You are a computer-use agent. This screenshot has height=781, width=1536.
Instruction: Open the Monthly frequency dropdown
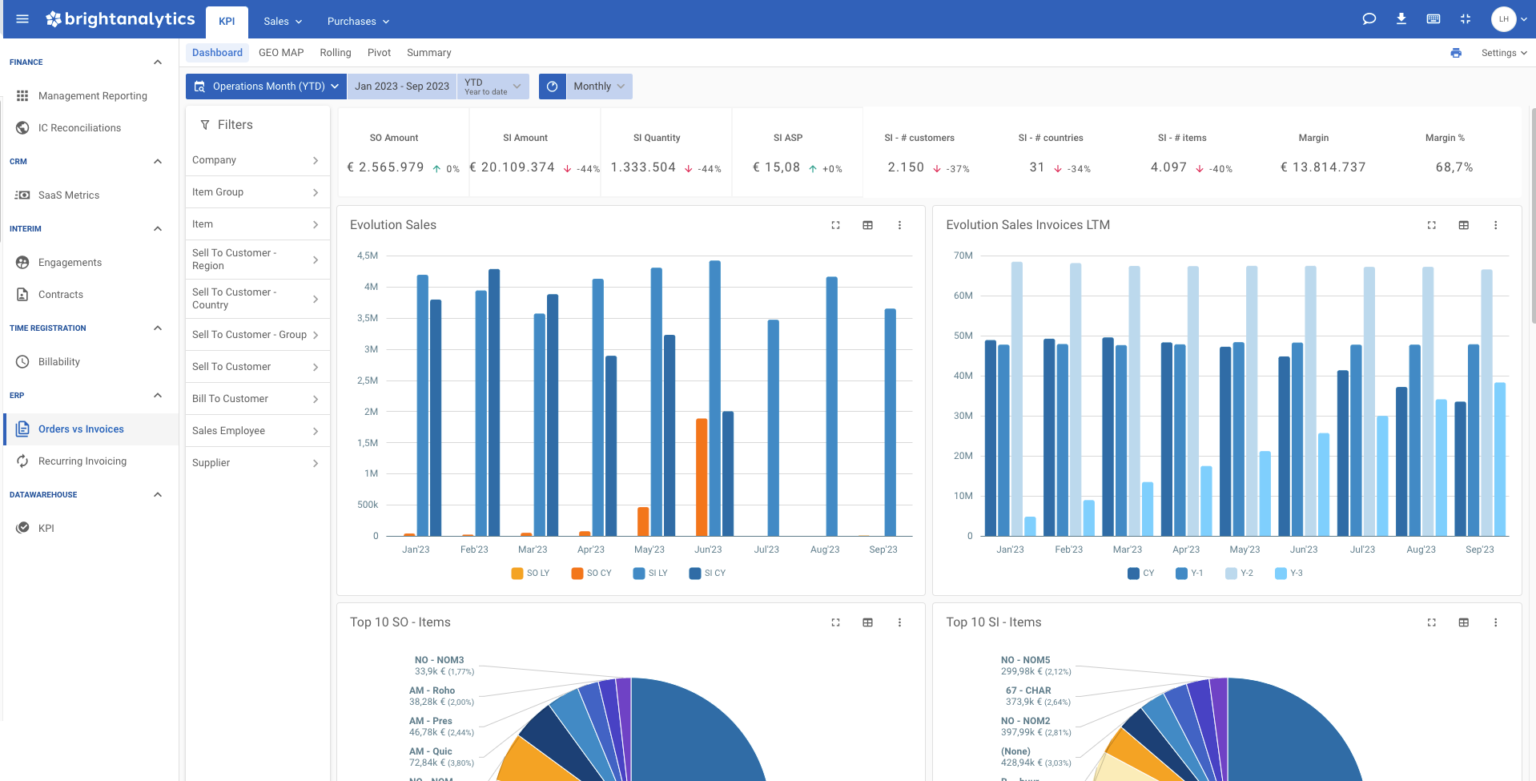click(599, 86)
